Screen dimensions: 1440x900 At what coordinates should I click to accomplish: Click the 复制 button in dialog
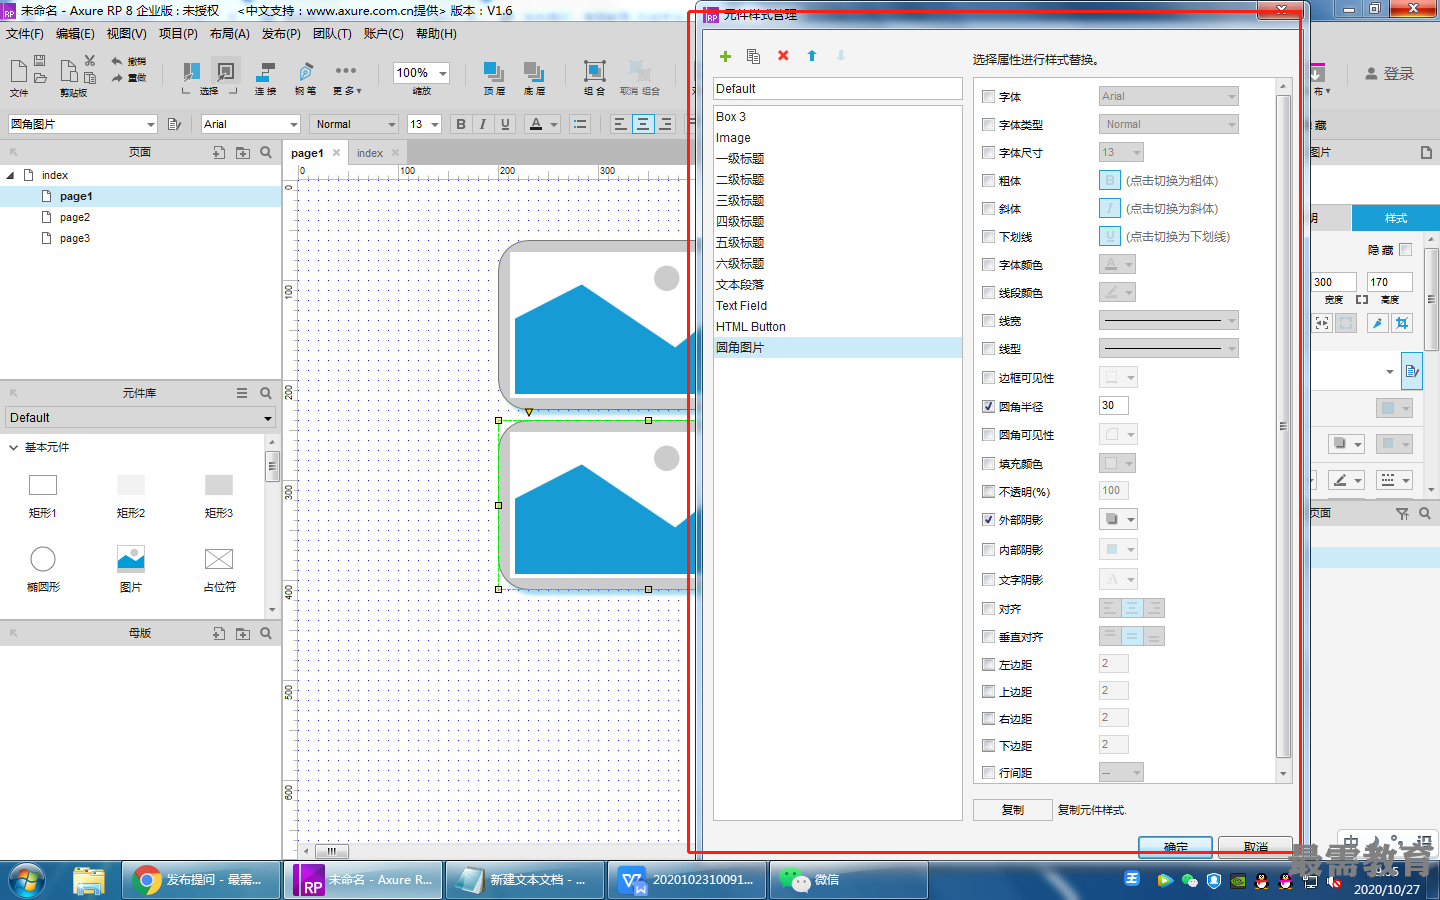[1013, 810]
